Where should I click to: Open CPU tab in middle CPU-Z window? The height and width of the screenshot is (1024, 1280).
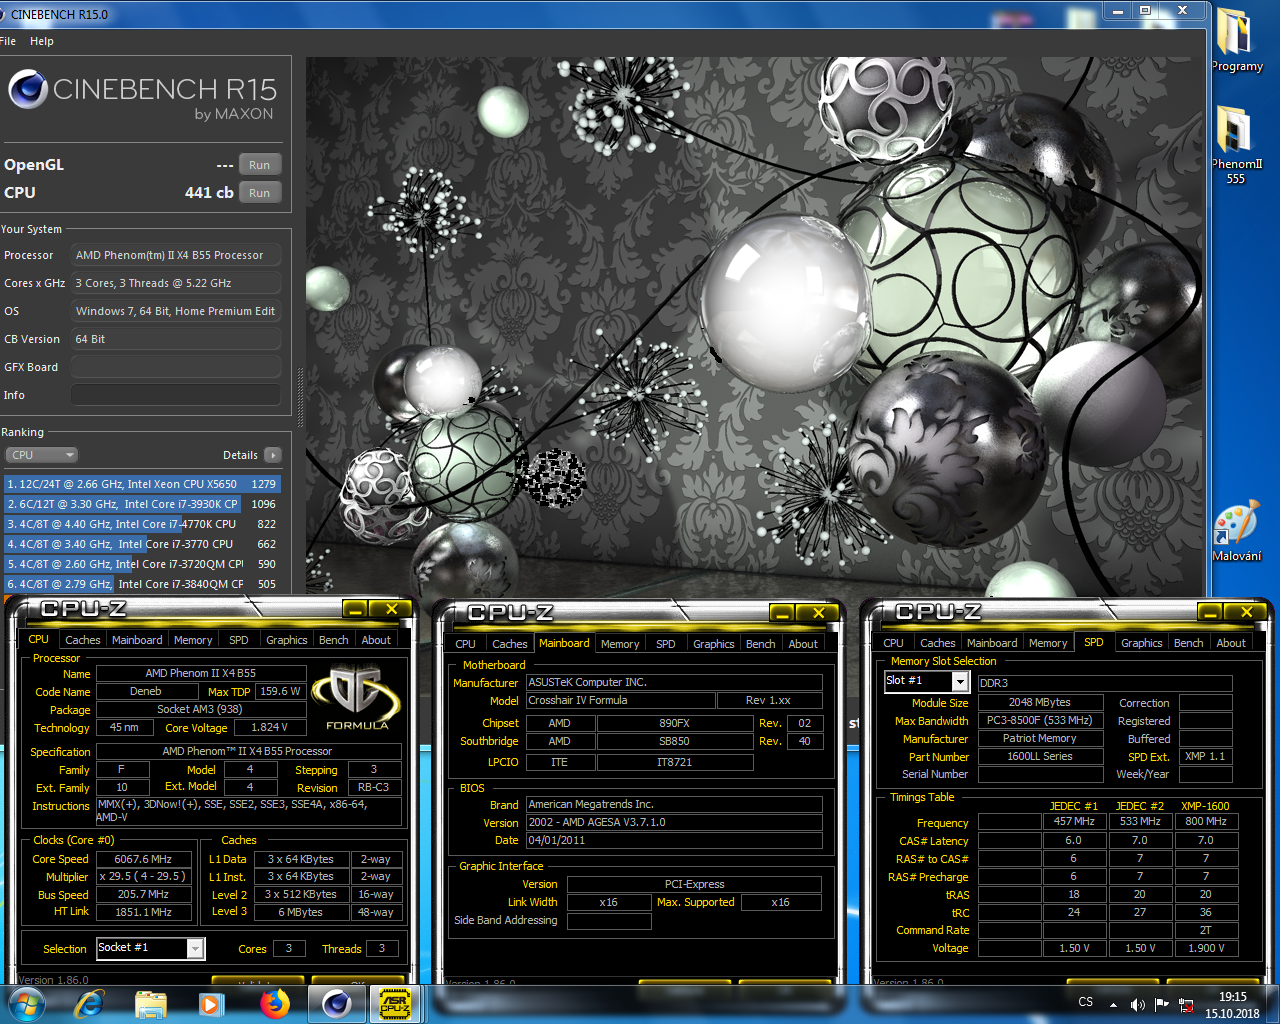coord(465,644)
